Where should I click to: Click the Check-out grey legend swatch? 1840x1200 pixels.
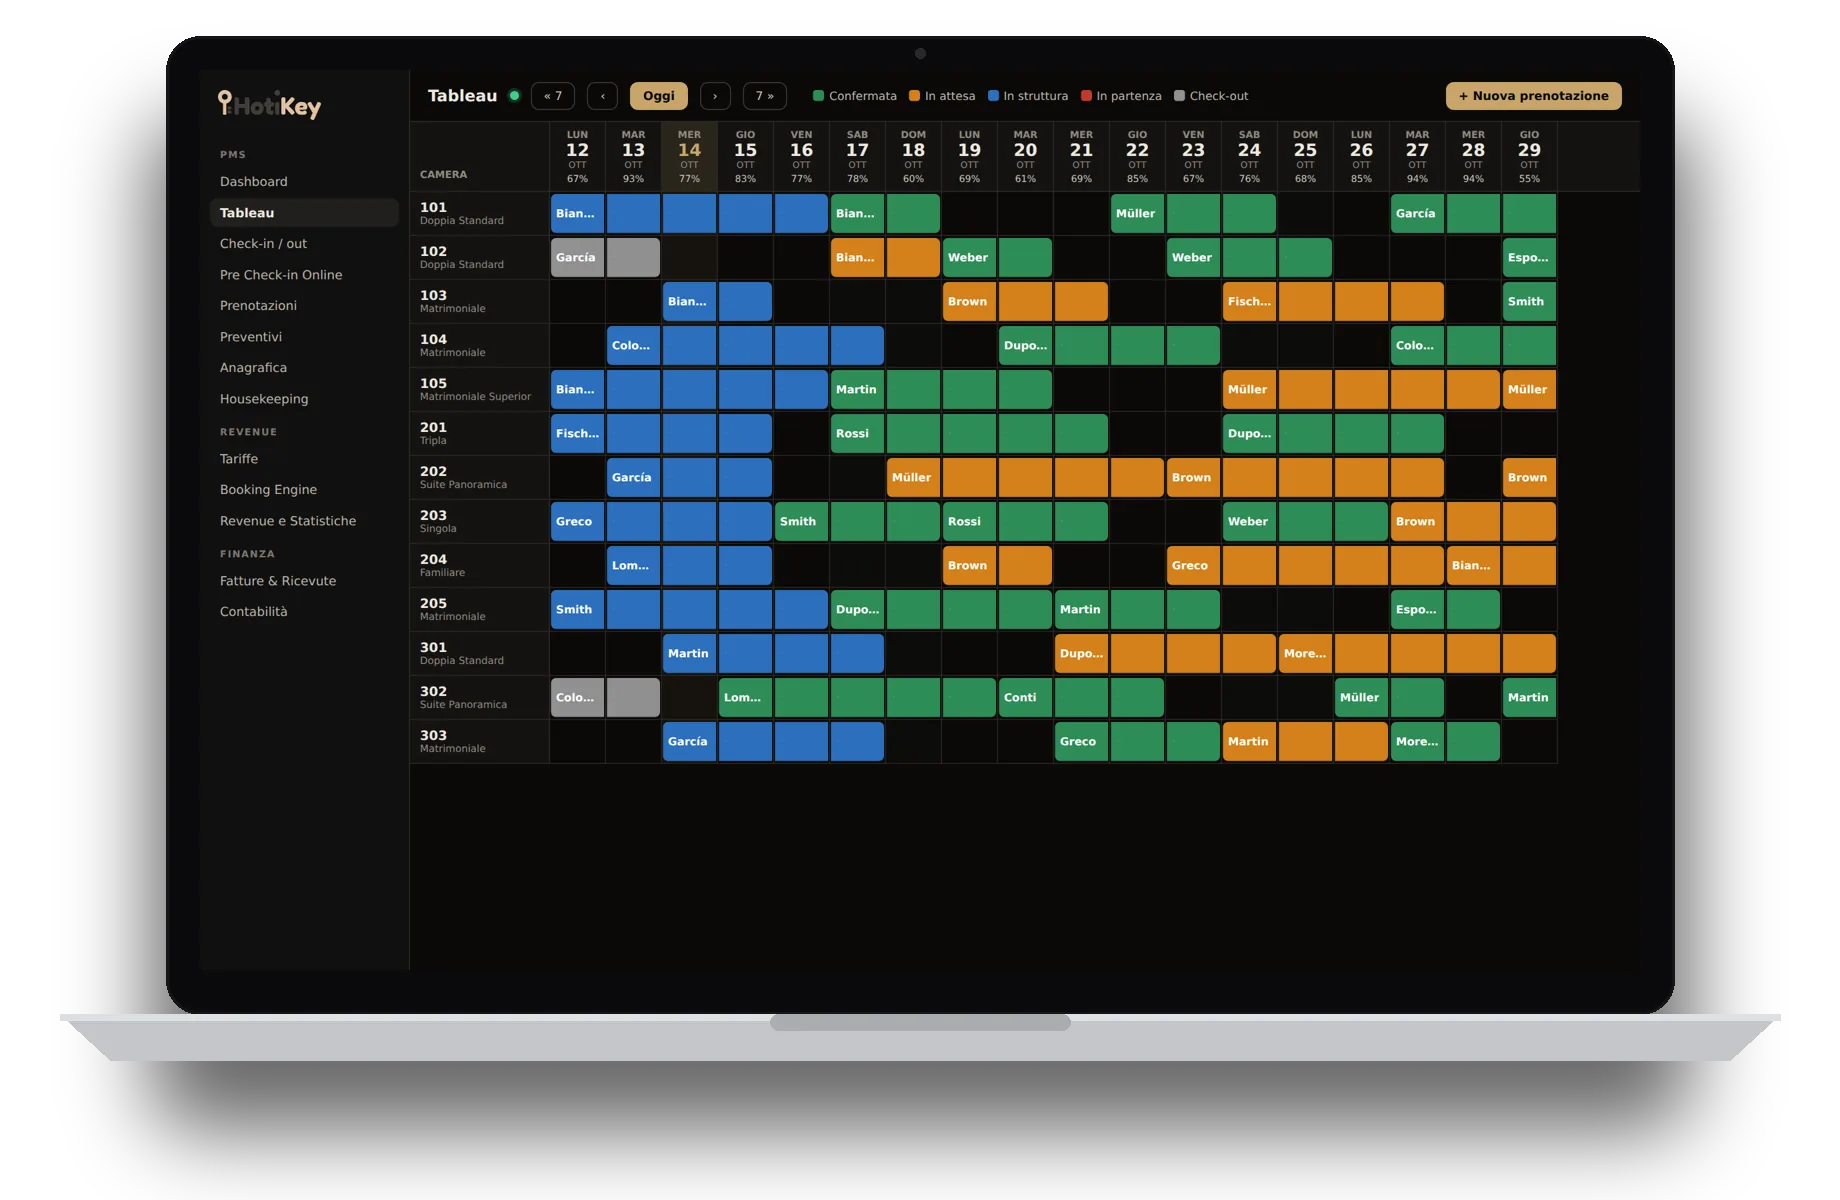pyautogui.click(x=1179, y=96)
